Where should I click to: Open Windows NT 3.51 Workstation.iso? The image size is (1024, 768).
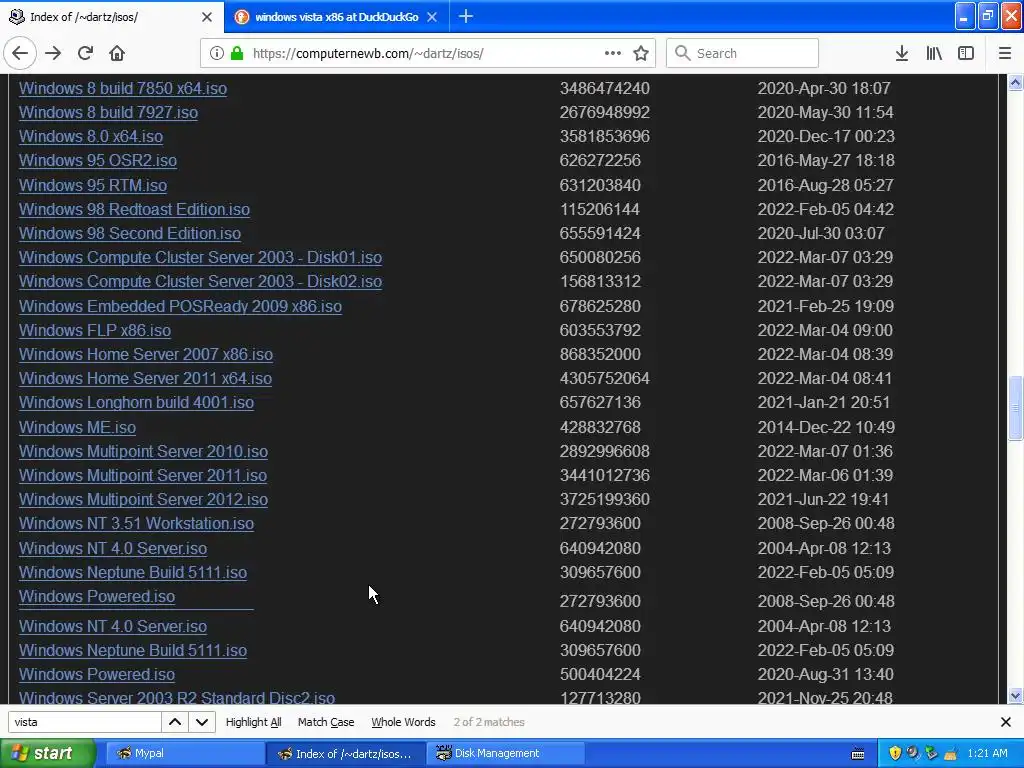[x=136, y=524]
